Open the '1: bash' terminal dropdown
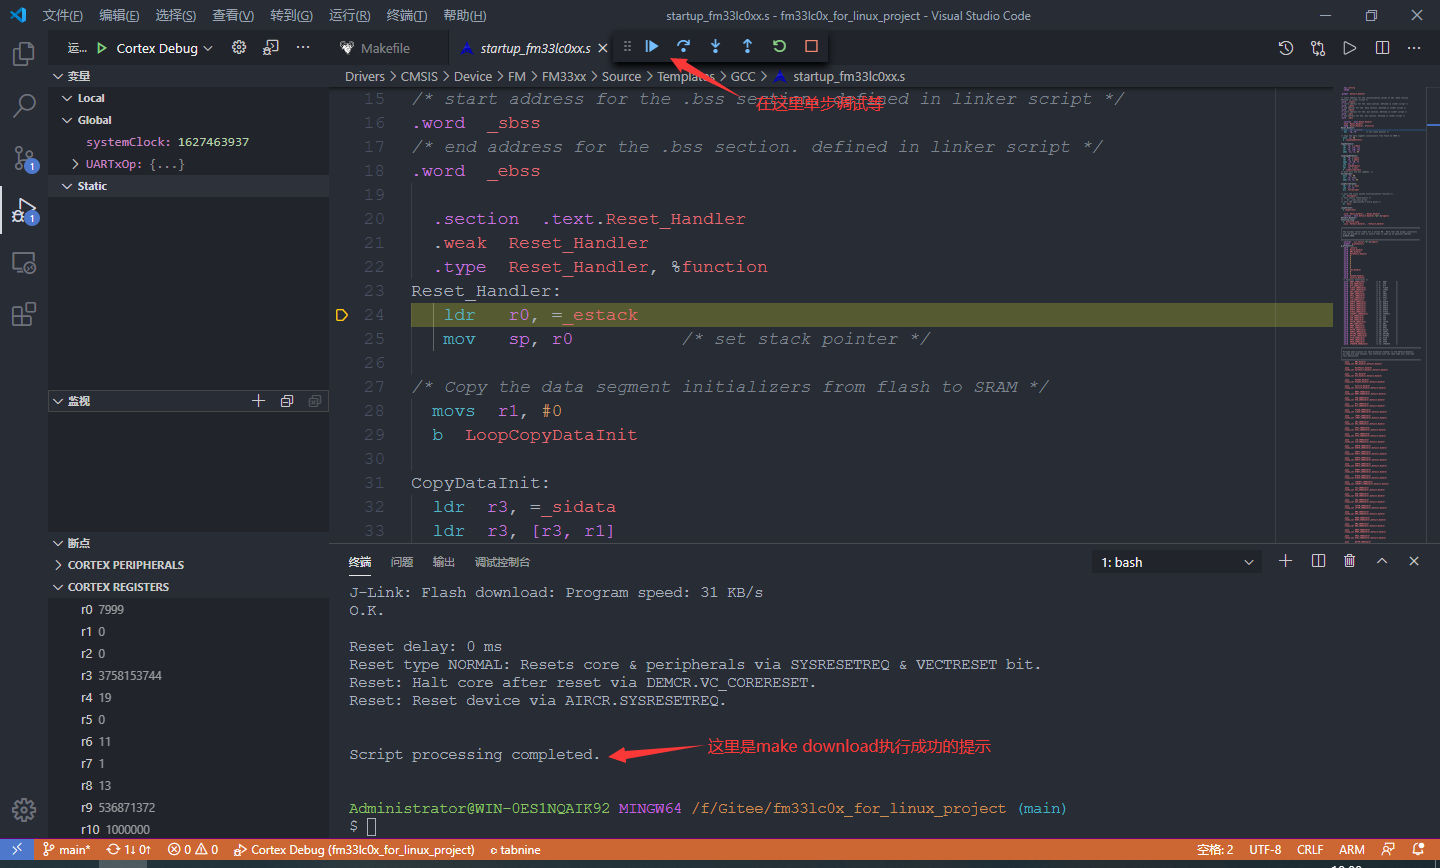1440x868 pixels. pos(1176,561)
